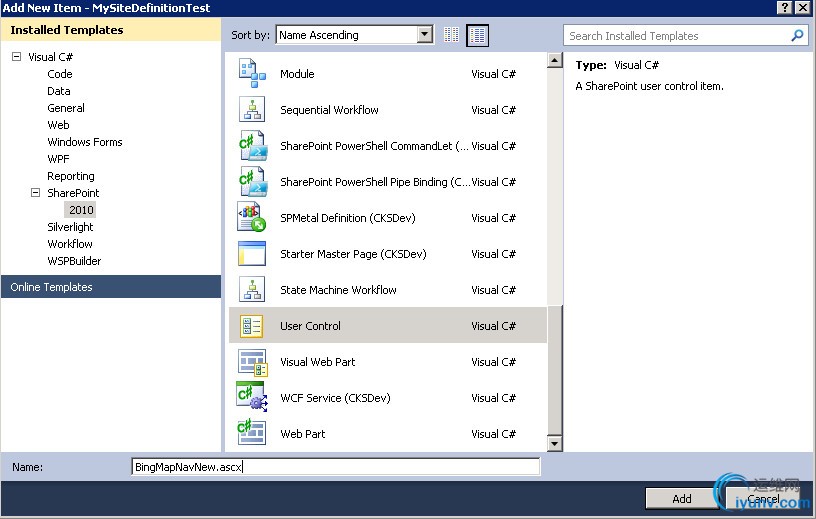Image resolution: width=816 pixels, height=519 pixels.
Task: Click the "User Control" template name
Action: pos(310,326)
